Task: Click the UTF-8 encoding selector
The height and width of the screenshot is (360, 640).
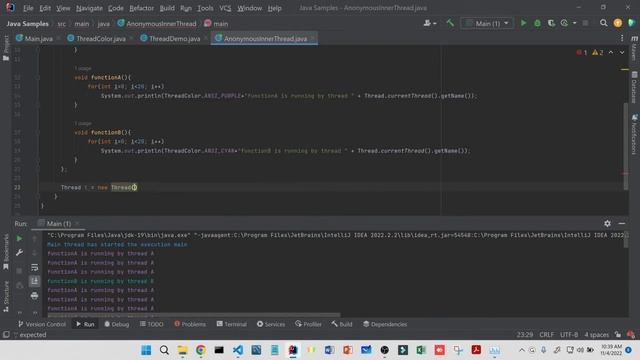Action: click(569, 335)
